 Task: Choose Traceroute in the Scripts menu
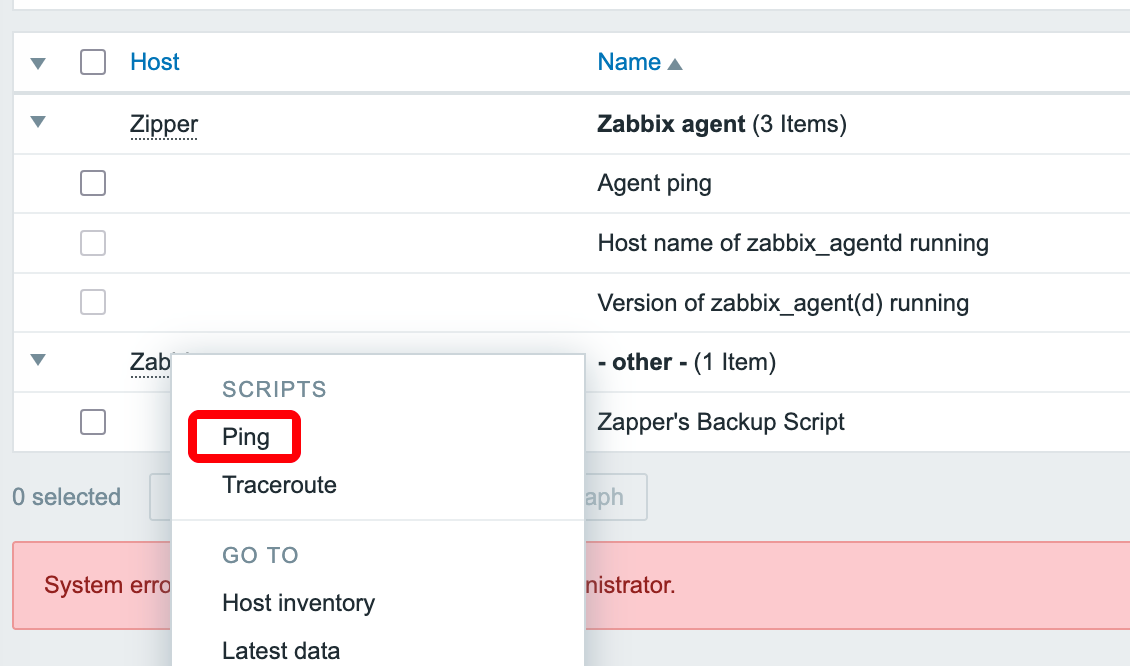tap(279, 486)
